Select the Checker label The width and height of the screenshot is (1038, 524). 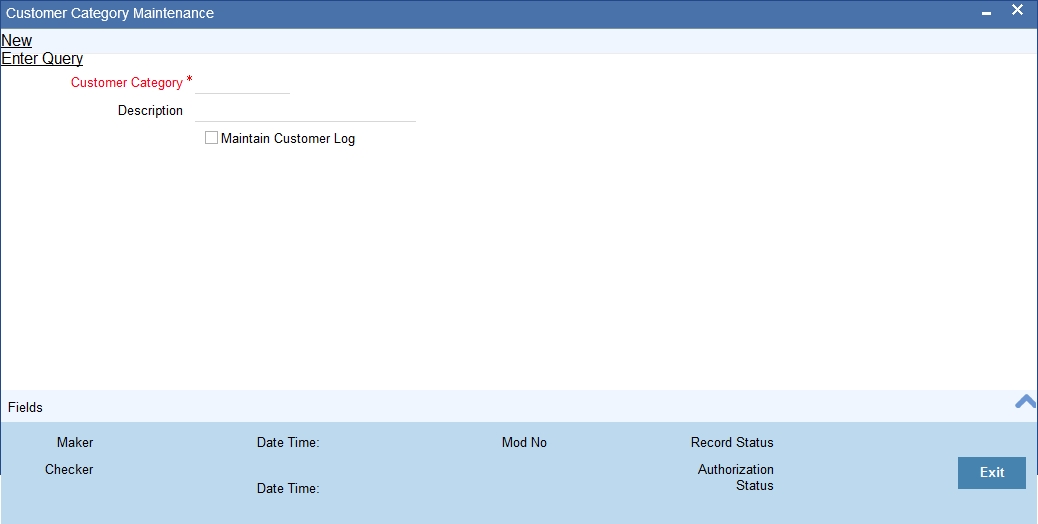[69, 470]
